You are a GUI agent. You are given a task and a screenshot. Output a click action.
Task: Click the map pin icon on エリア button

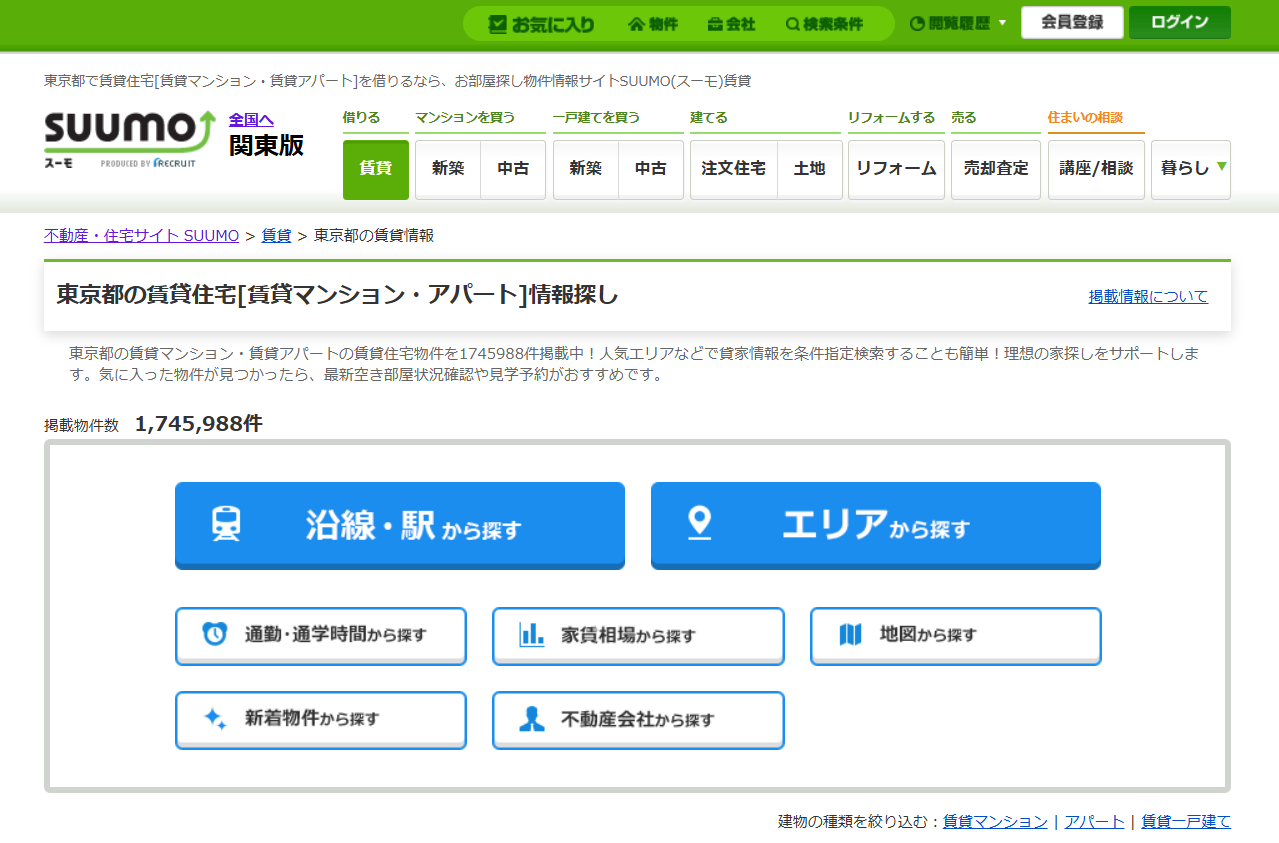(700, 524)
